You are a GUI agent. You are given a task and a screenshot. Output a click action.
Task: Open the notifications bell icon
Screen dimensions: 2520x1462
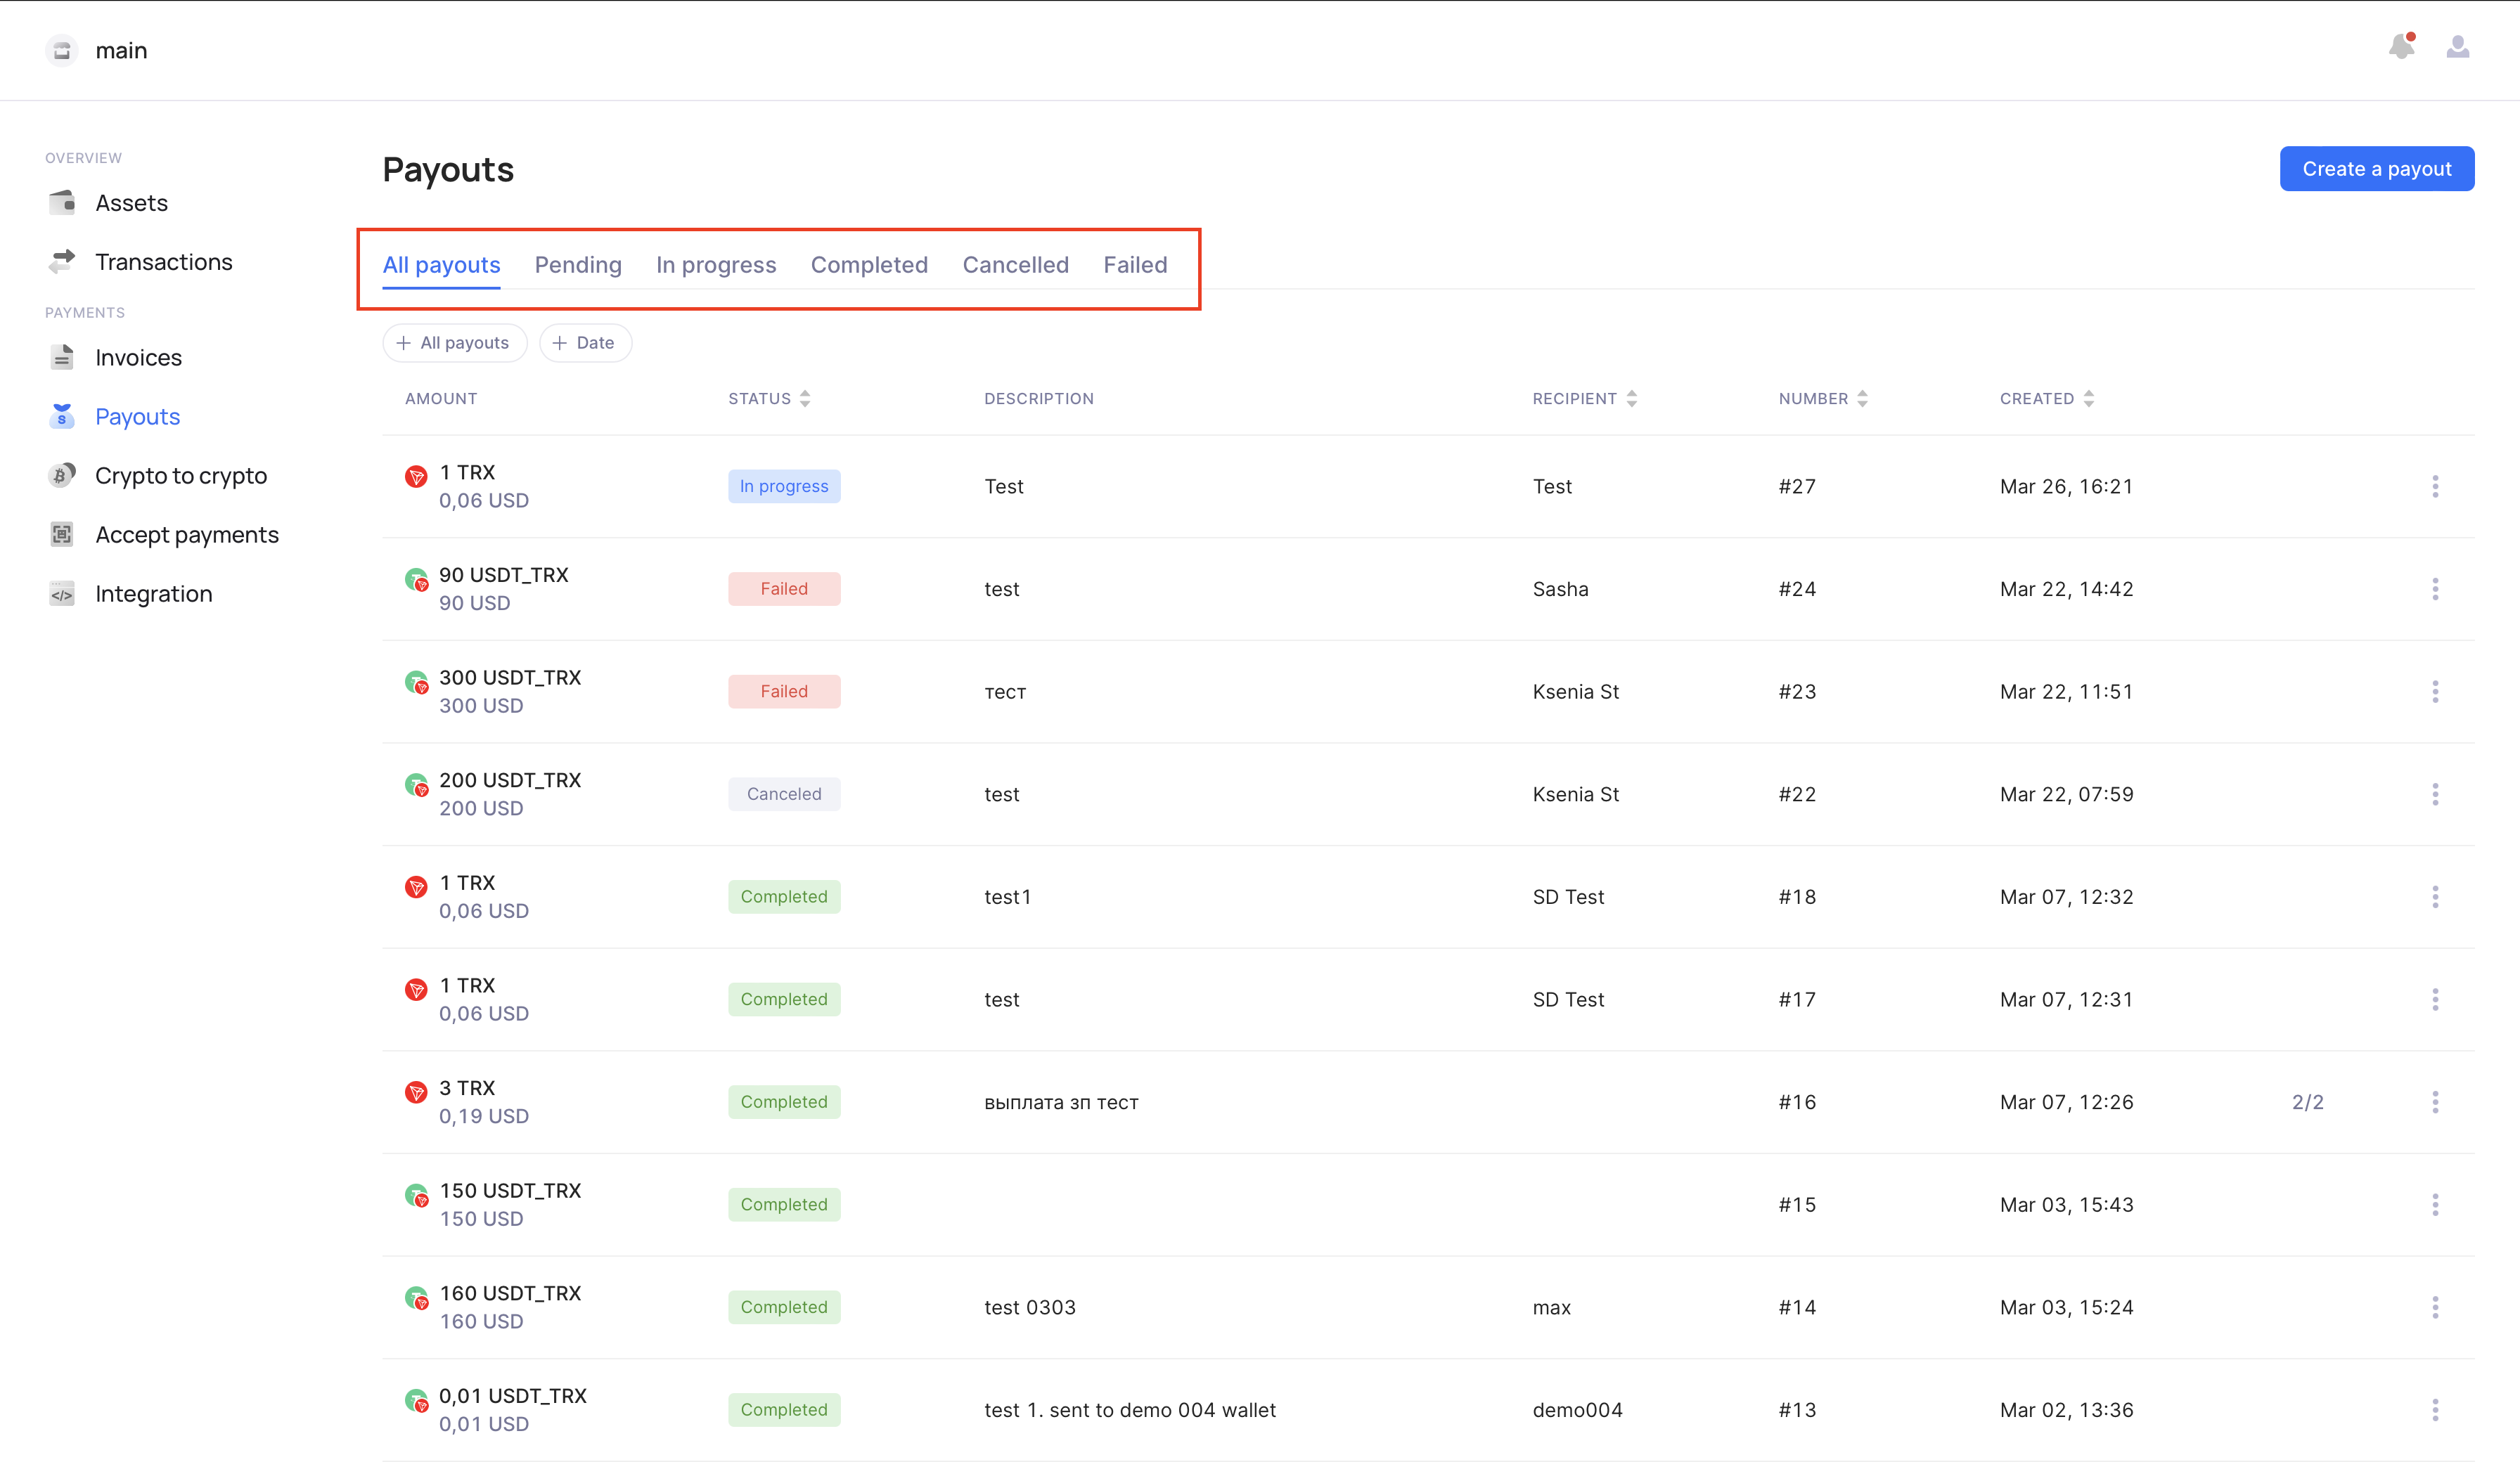pos(2401,47)
